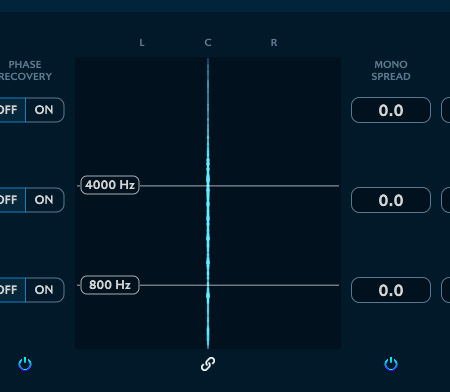Turn ON phase recovery for top band
This screenshot has height=392, width=450.
tap(45, 110)
